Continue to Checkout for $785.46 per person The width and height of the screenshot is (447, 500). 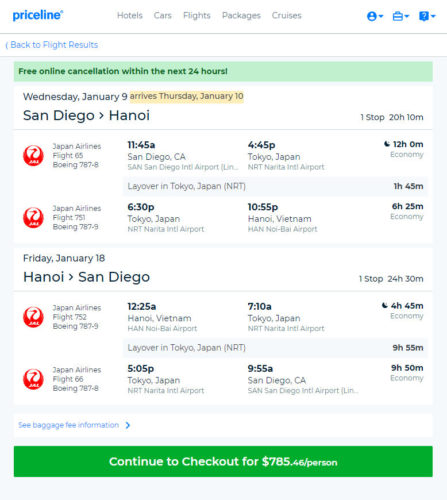[x=223, y=461]
